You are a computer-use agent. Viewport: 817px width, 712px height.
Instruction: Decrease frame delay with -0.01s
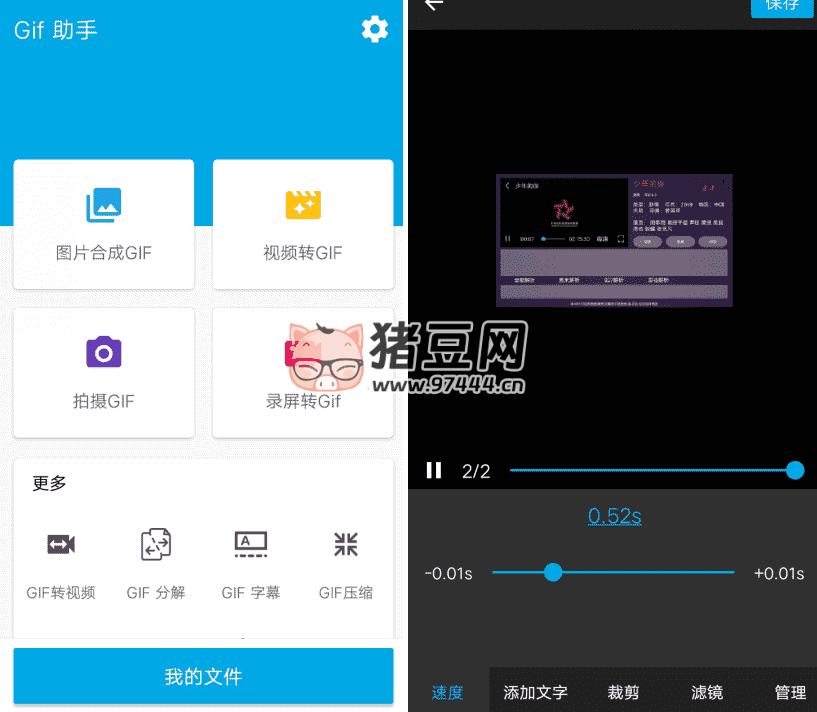448,573
